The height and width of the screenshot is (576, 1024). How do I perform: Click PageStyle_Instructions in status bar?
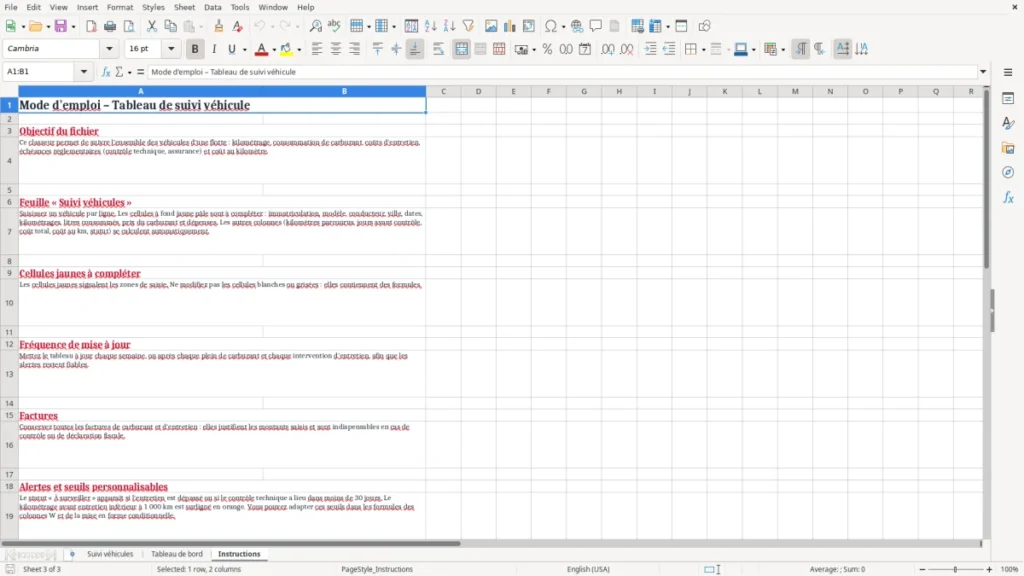coord(377,569)
